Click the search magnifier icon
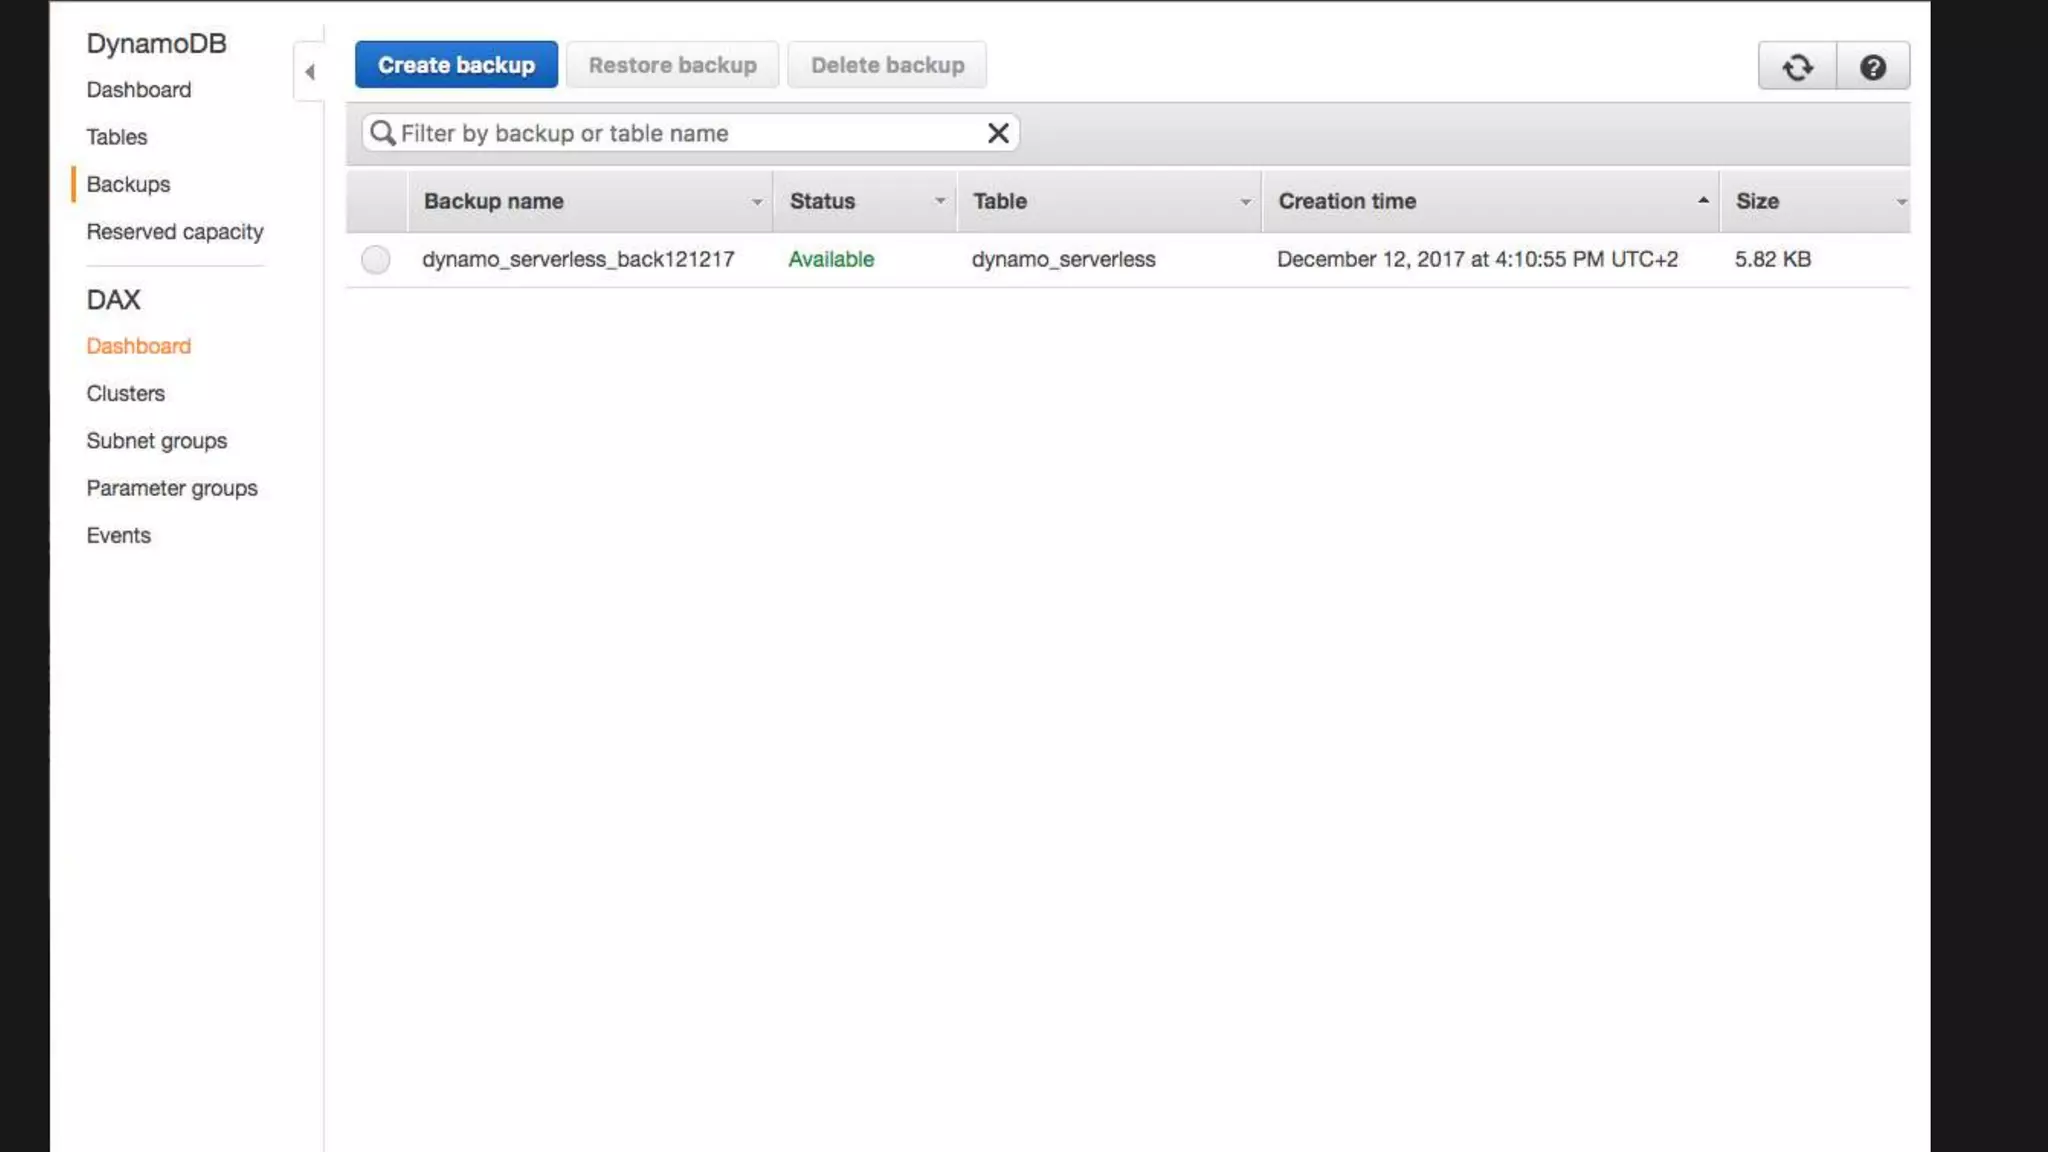The height and width of the screenshot is (1152, 2048). point(382,133)
